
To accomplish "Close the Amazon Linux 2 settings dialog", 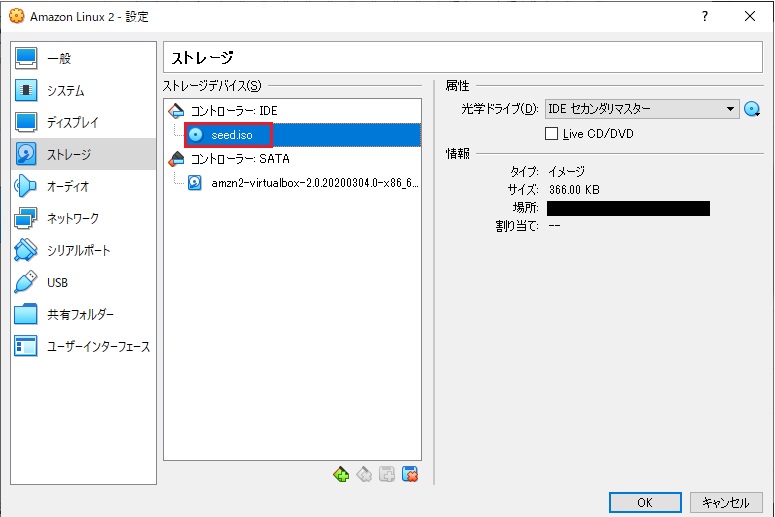I will pos(750,16).
